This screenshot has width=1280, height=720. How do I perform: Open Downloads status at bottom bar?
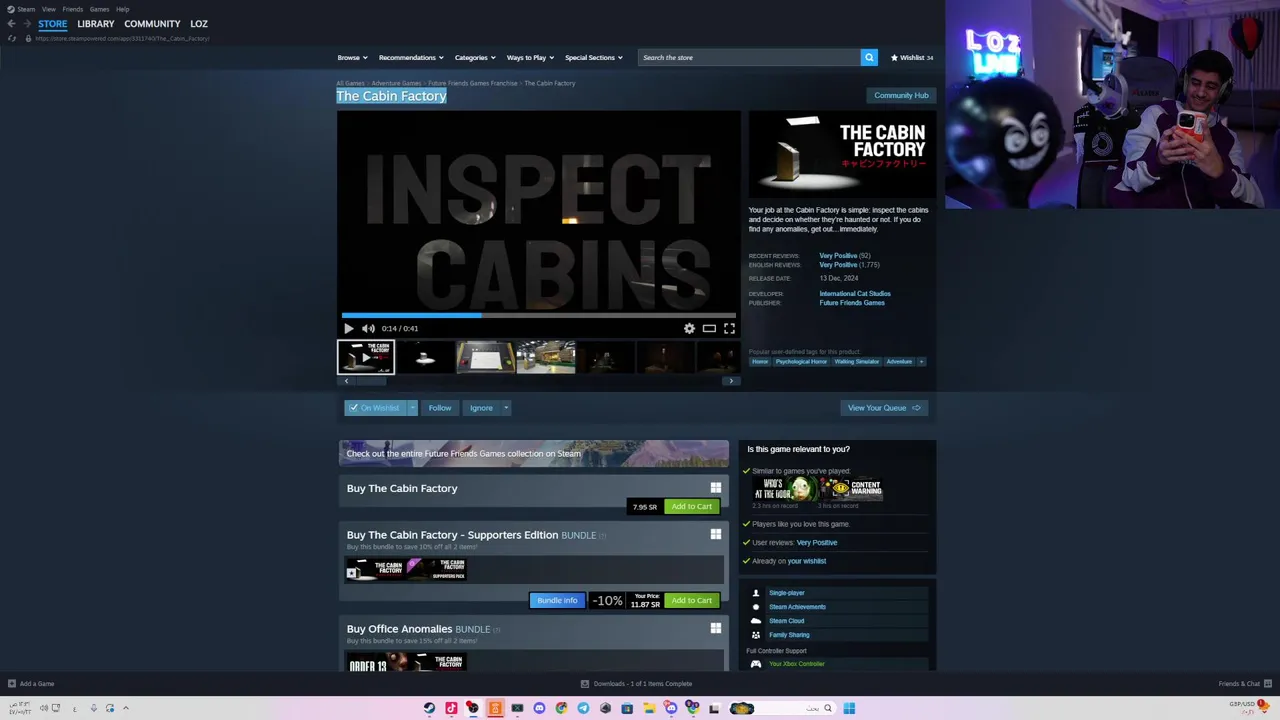[x=637, y=684]
